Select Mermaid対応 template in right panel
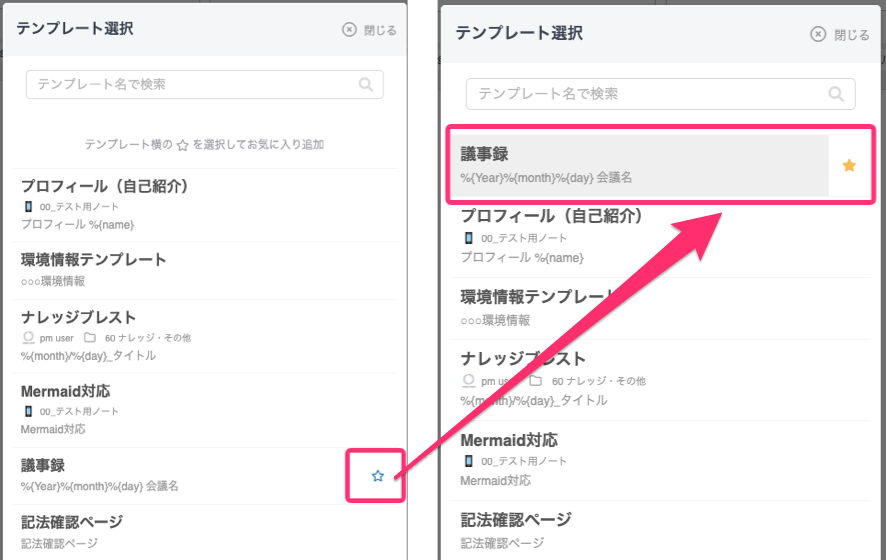The width and height of the screenshot is (886, 560). coord(509,440)
